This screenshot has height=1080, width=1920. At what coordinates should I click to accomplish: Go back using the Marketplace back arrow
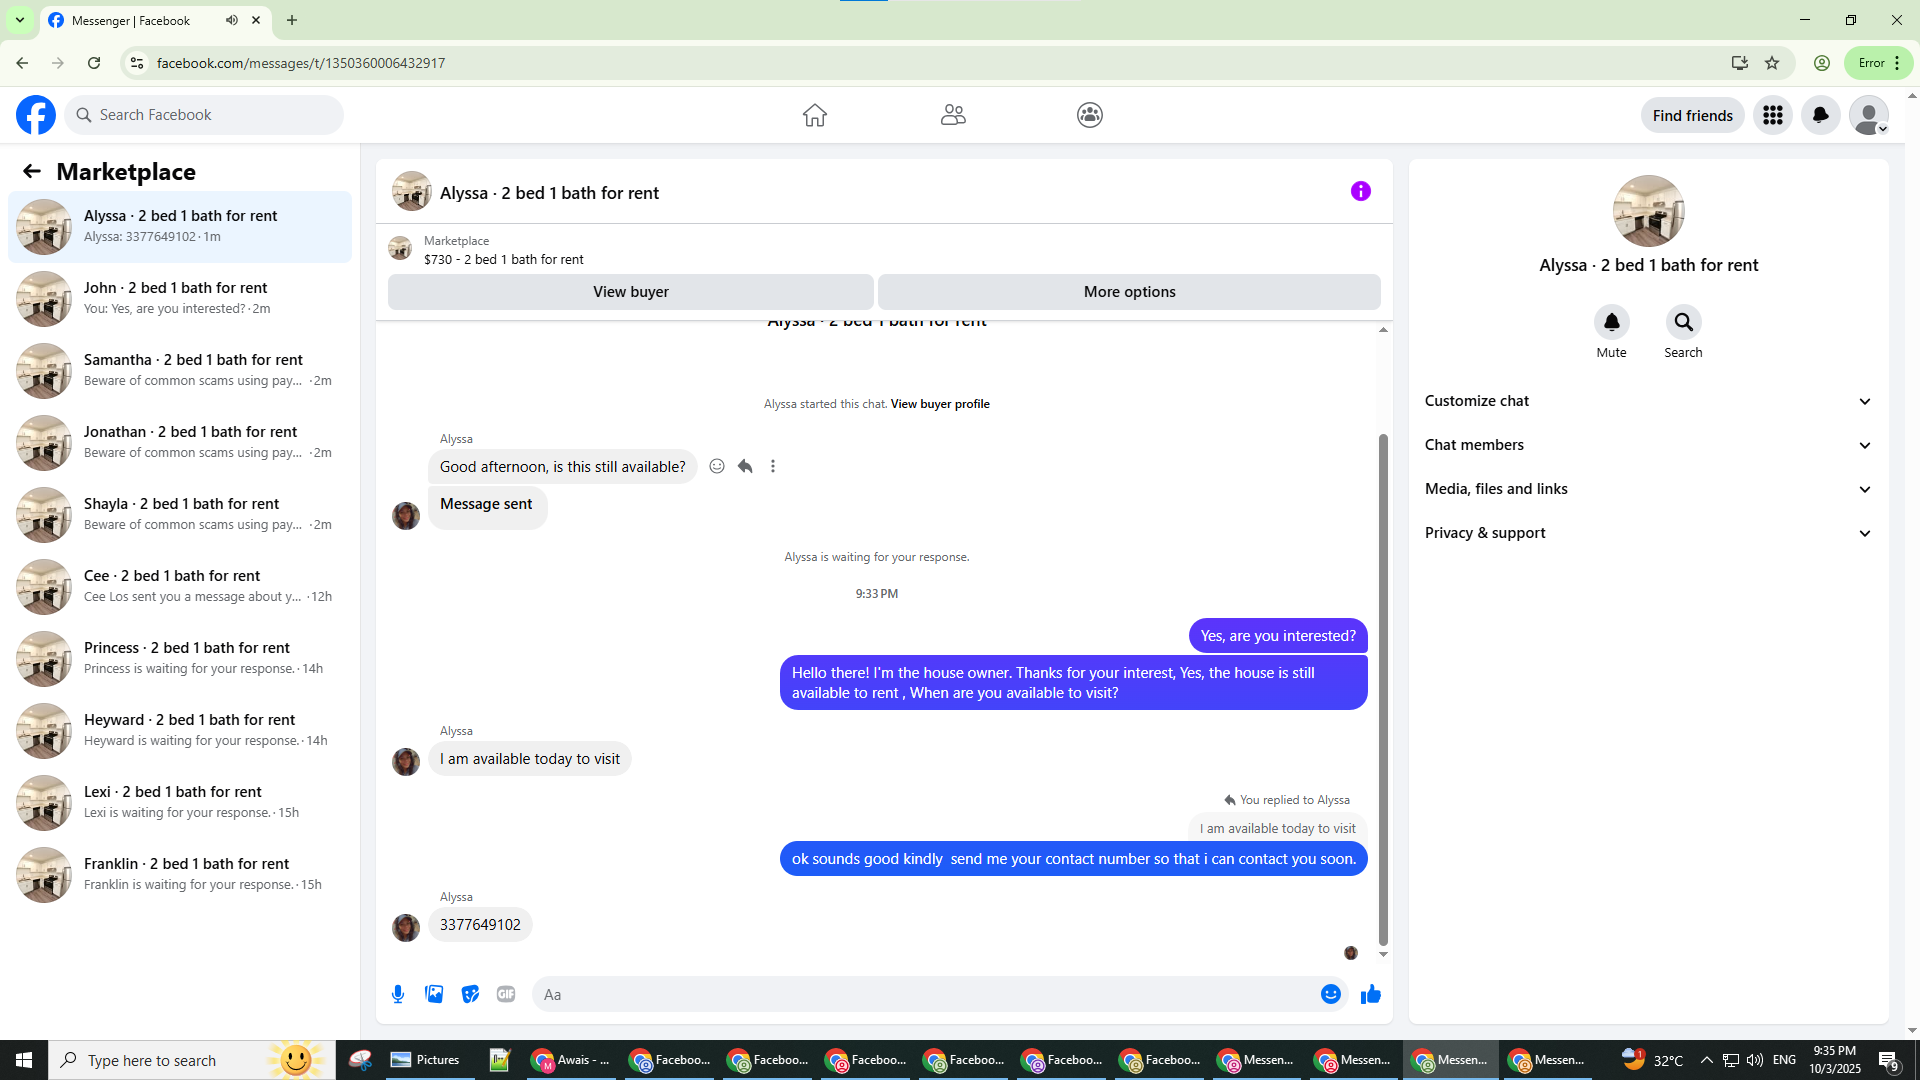(32, 171)
